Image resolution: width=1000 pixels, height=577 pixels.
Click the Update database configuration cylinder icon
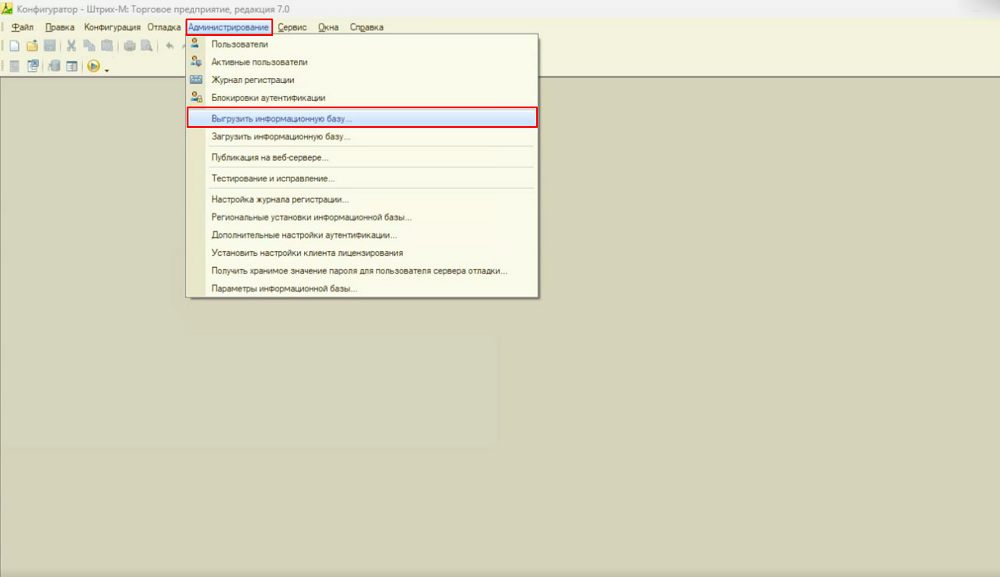coord(54,66)
